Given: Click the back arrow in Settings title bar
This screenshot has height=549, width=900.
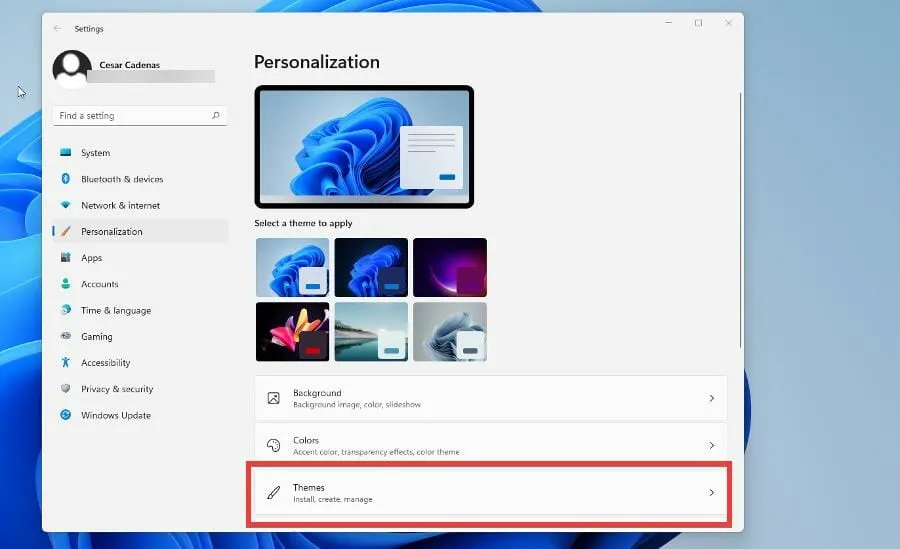Looking at the screenshot, I should pos(57,29).
